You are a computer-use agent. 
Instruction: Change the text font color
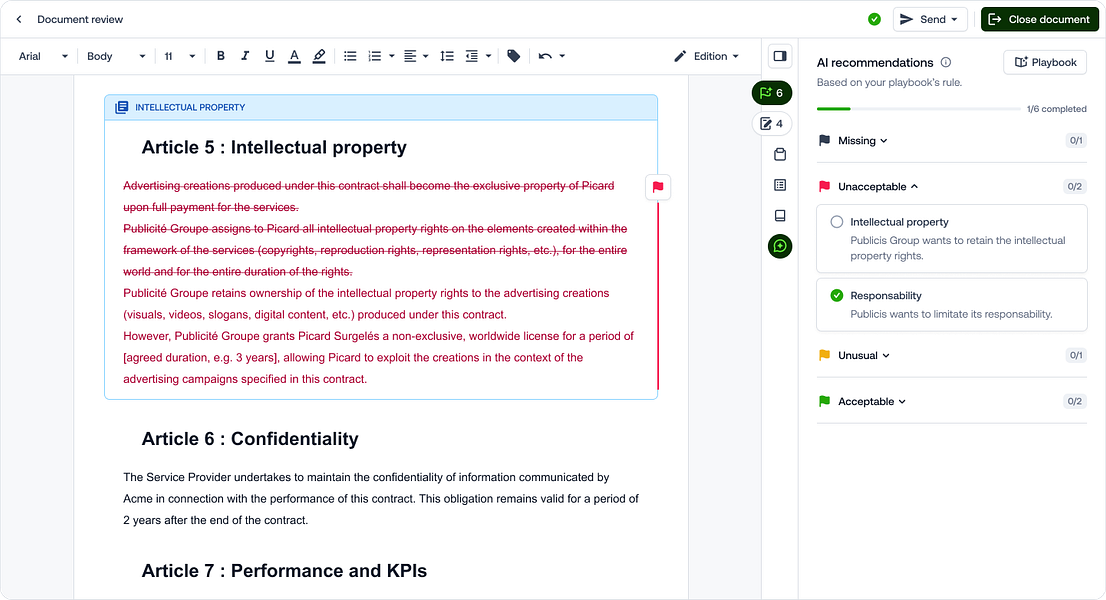point(294,56)
